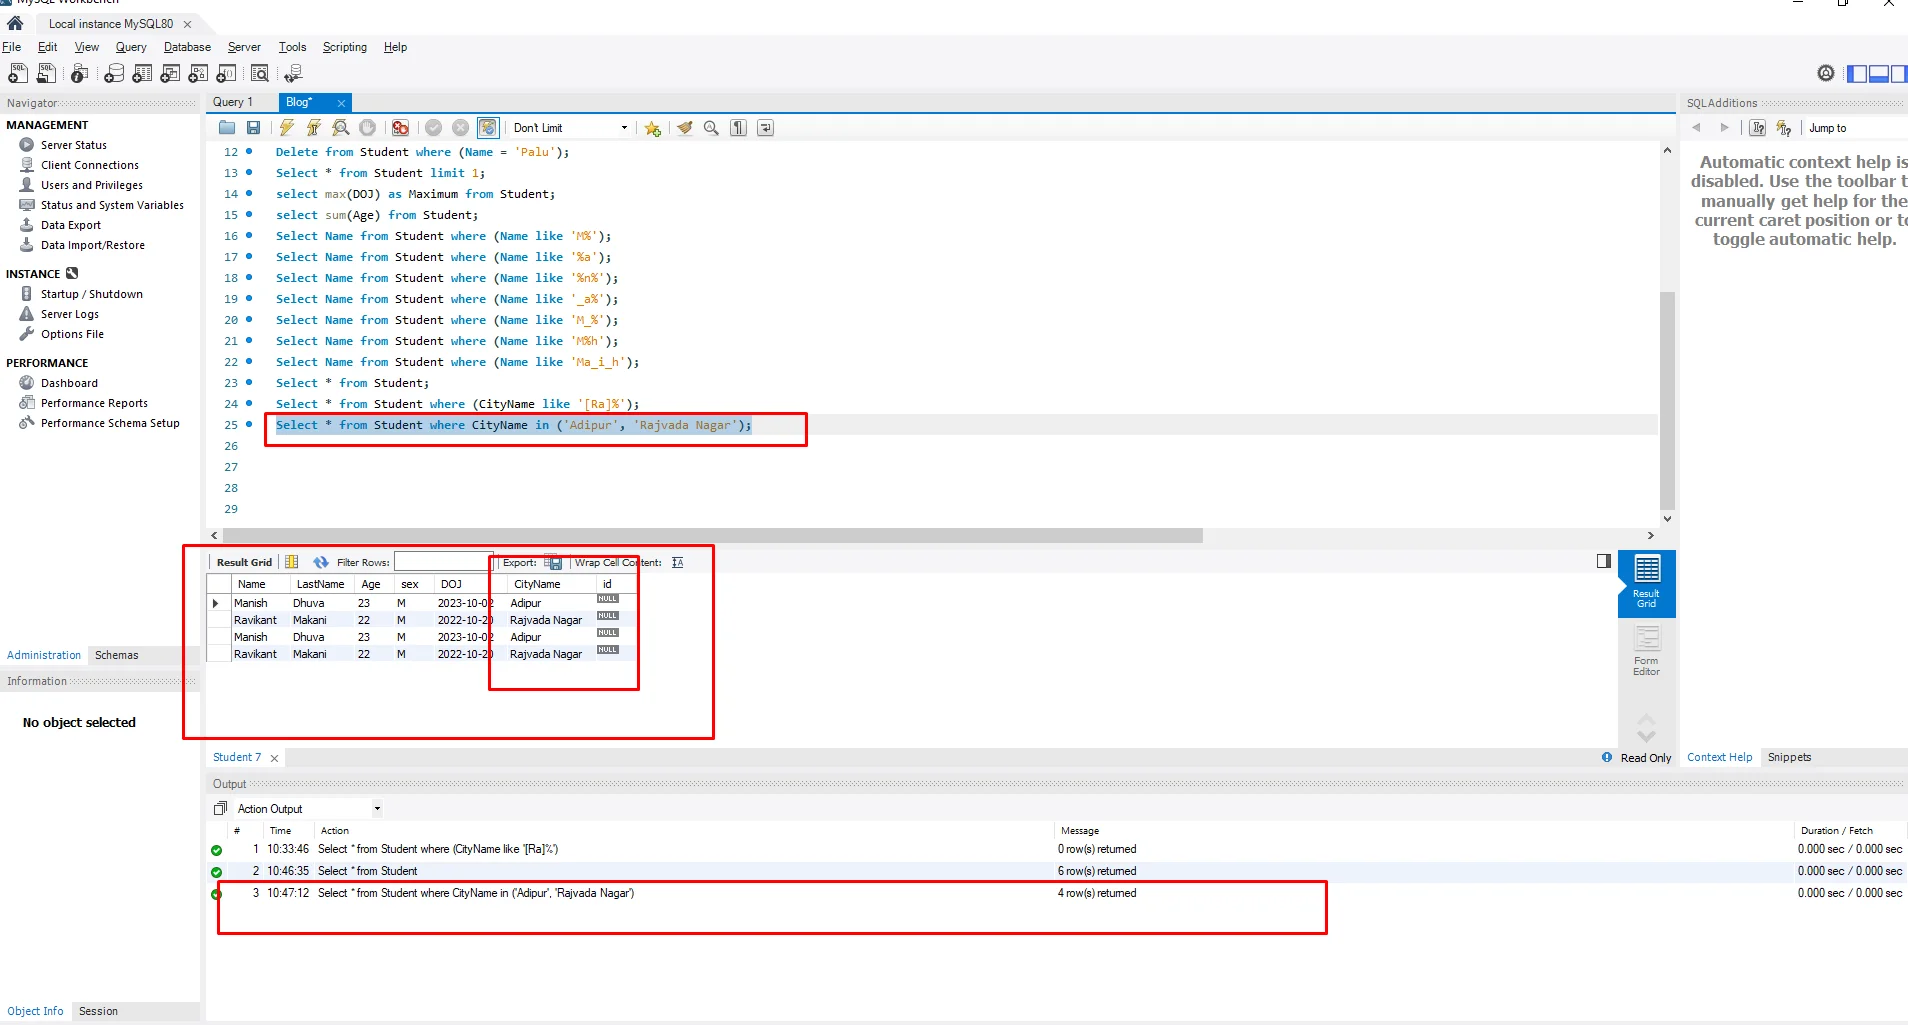The width and height of the screenshot is (1908, 1025).
Task: Switch to the Query 1 tab
Action: [x=233, y=102]
